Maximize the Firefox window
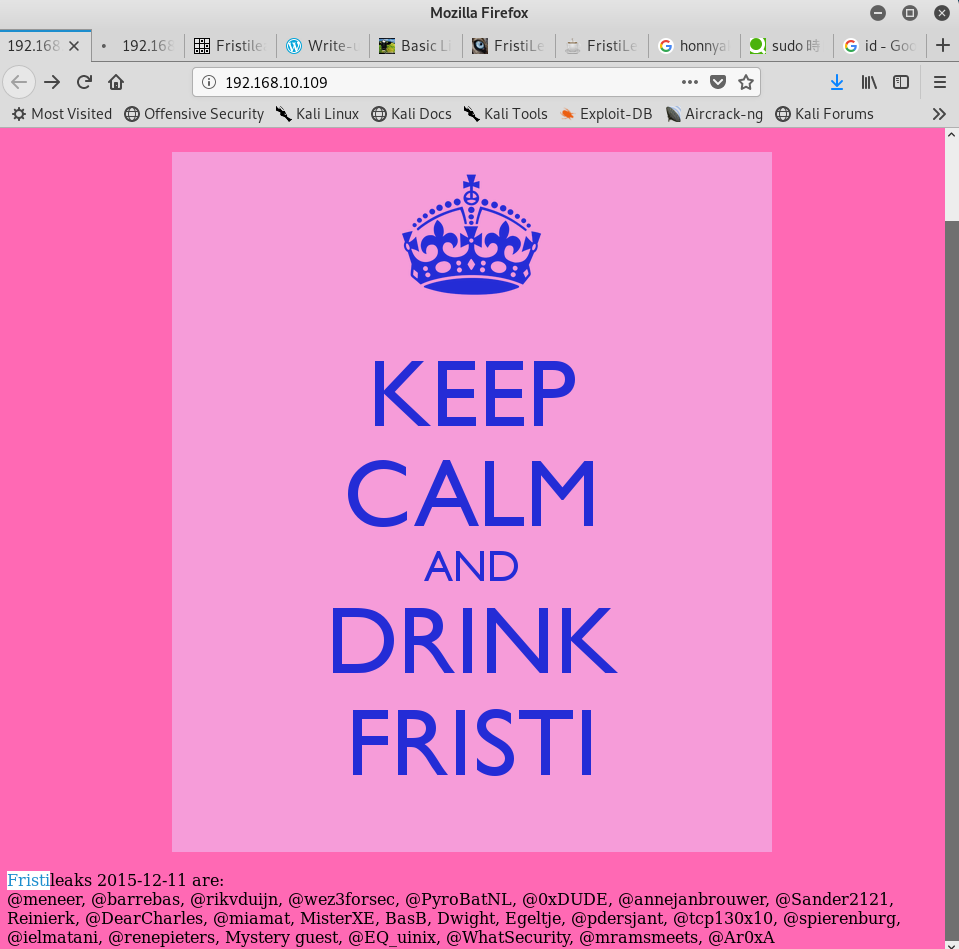The height and width of the screenshot is (949, 959). point(910,13)
